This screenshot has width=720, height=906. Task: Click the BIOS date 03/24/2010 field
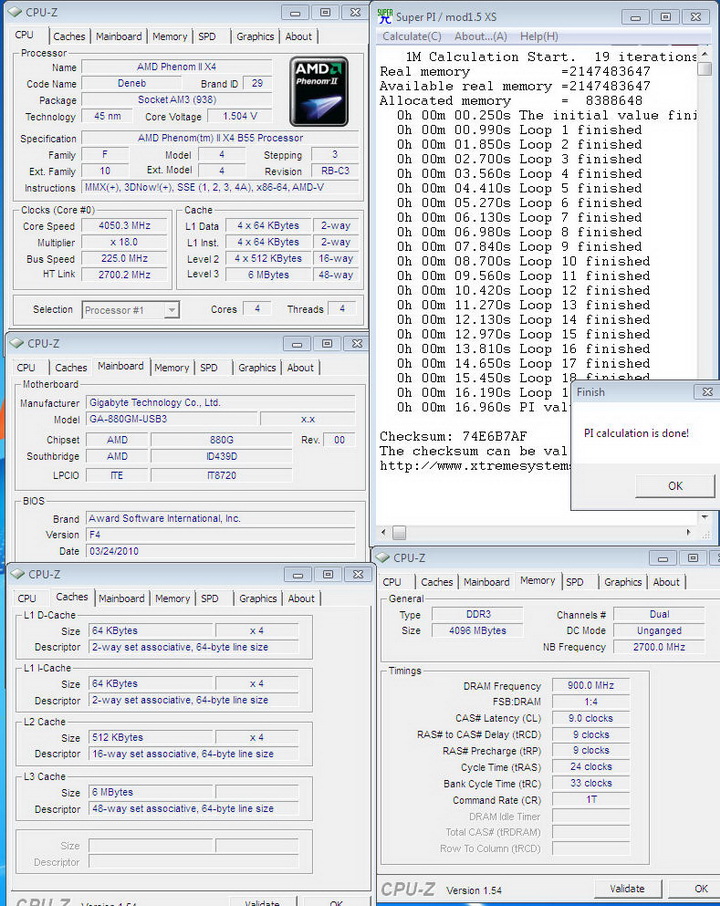pyautogui.click(x=221, y=551)
